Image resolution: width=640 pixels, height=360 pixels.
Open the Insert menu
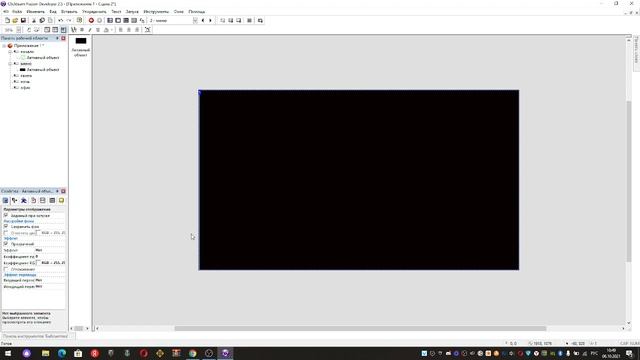pyautogui.click(x=69, y=12)
